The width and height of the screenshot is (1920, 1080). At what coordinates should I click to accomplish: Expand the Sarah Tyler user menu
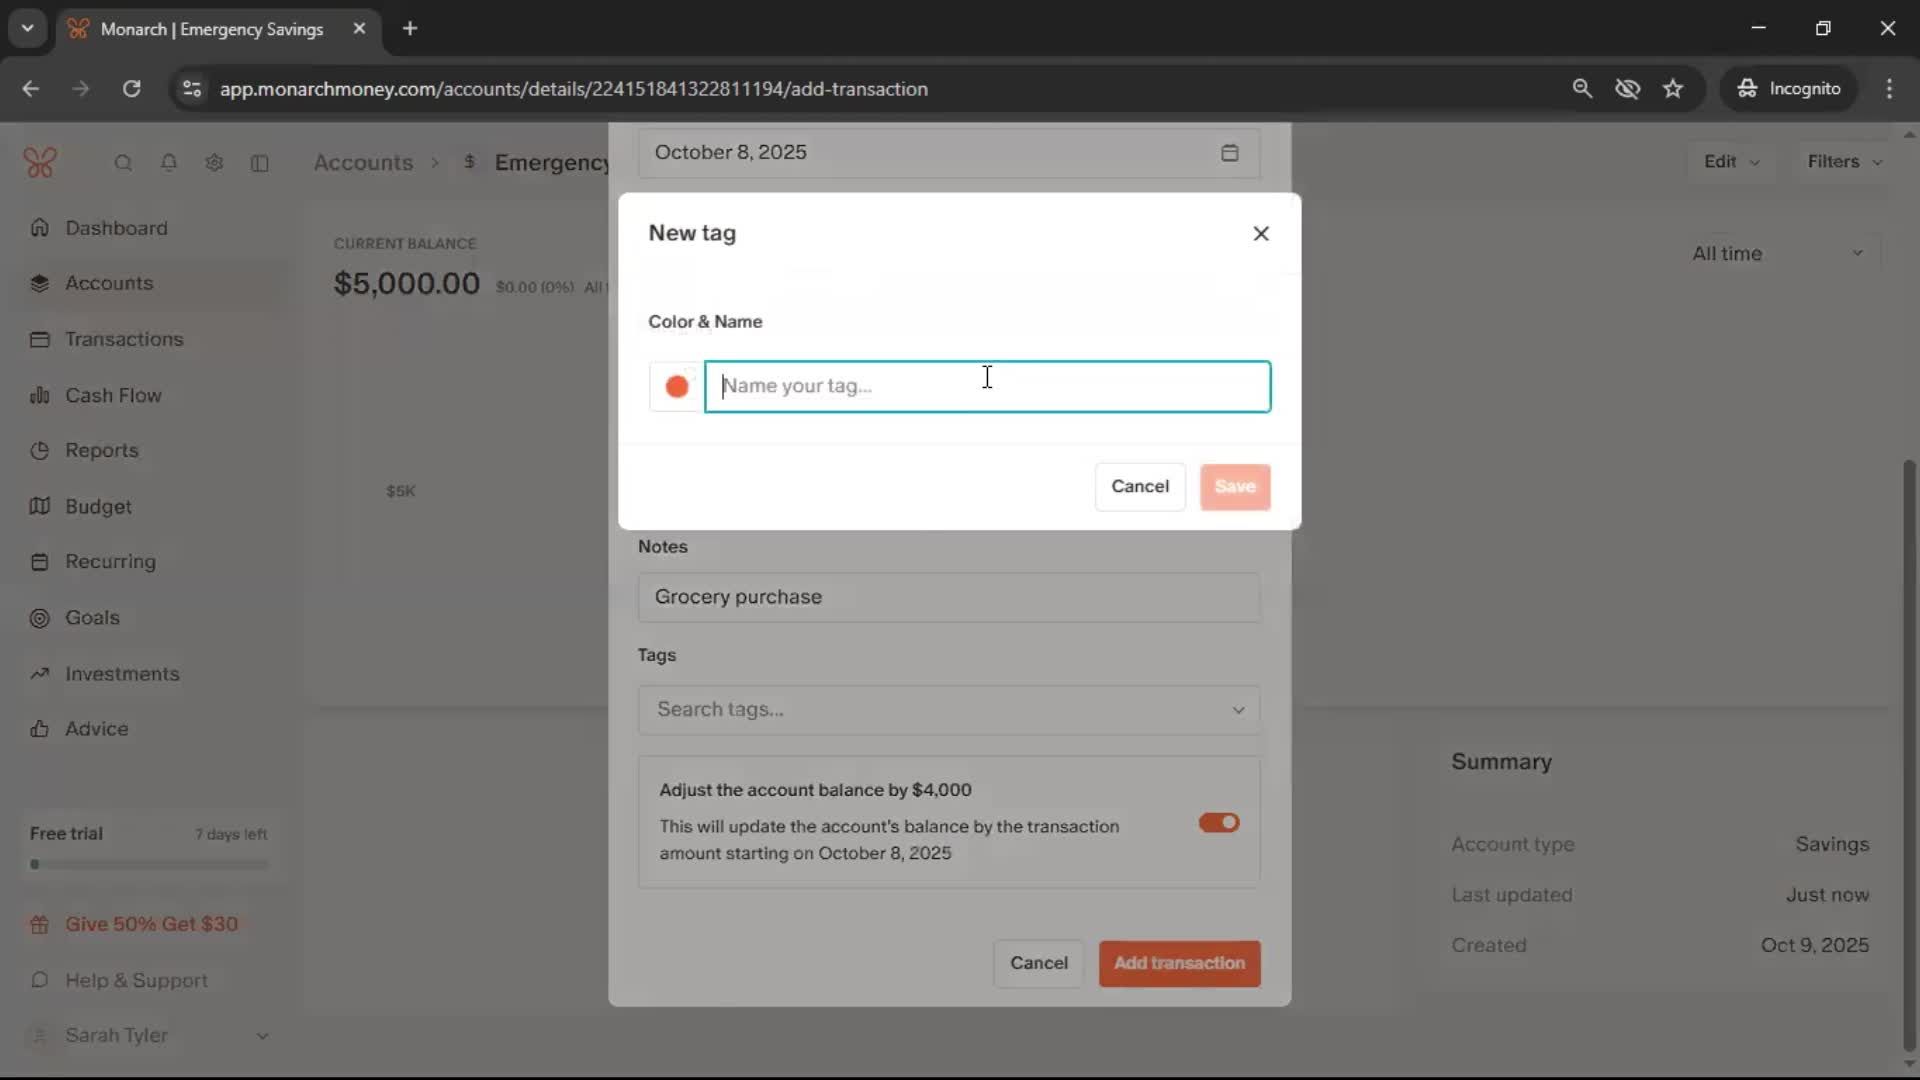click(x=262, y=1036)
